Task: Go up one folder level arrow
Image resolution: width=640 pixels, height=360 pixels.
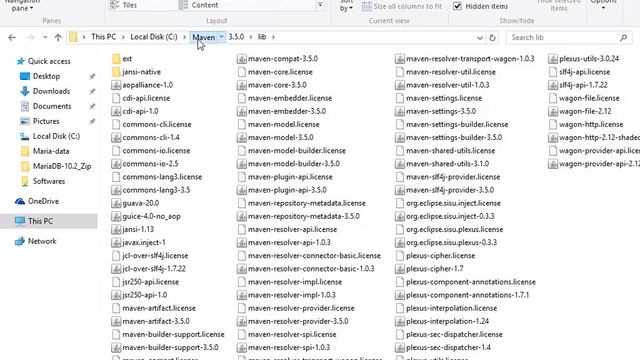Action: pyautogui.click(x=58, y=38)
